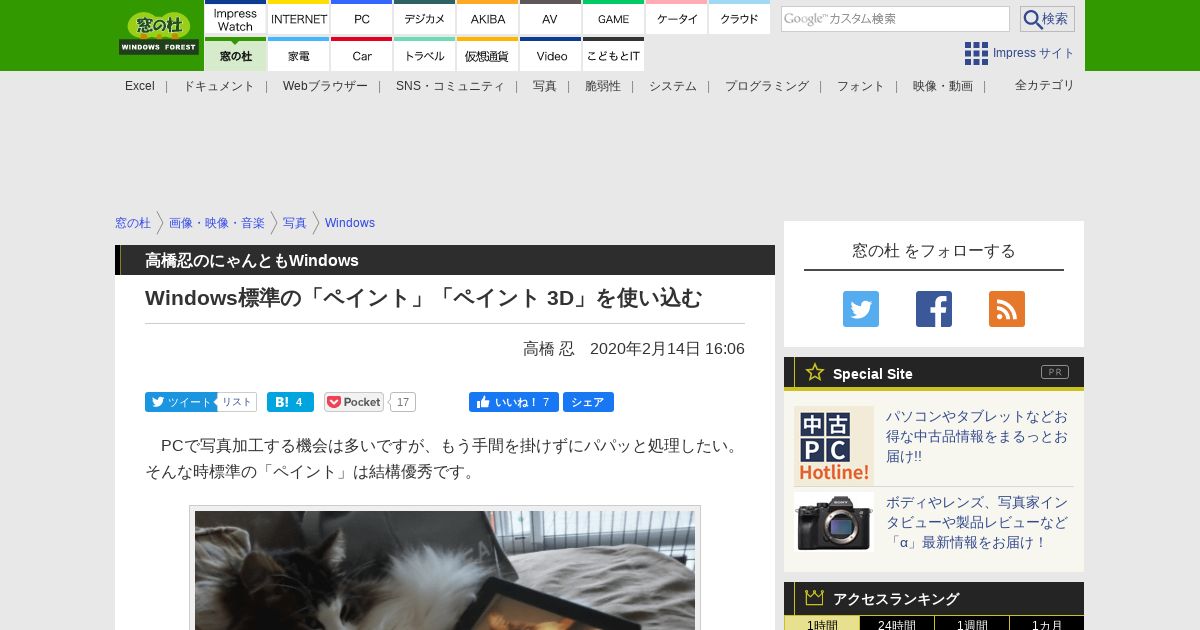Viewport: 1200px width, 630px height.
Task: Click the Pocket count 17 bubble
Action: (x=402, y=402)
